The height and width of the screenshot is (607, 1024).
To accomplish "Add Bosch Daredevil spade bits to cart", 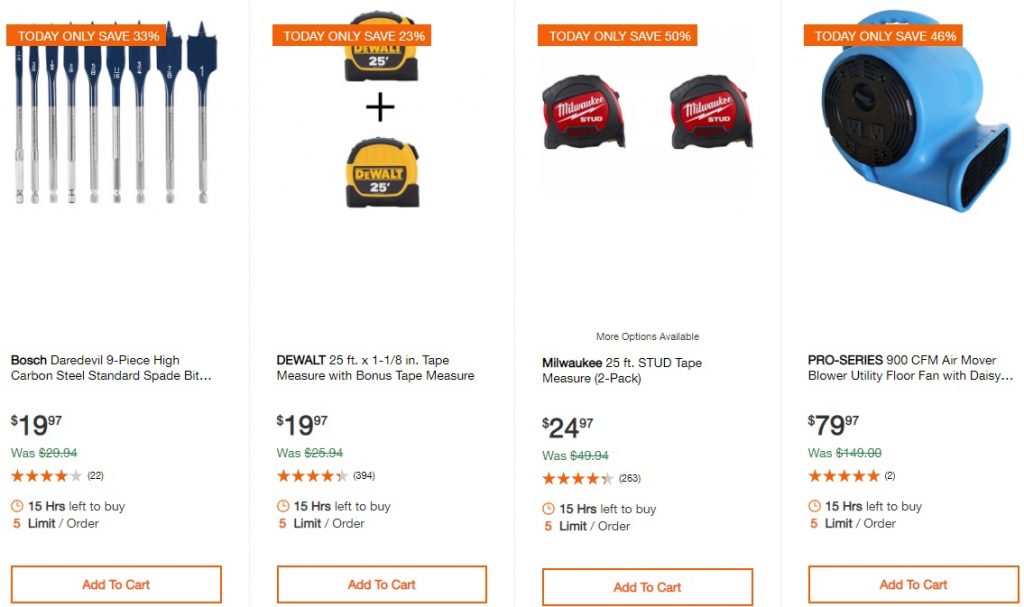I will pos(116,584).
